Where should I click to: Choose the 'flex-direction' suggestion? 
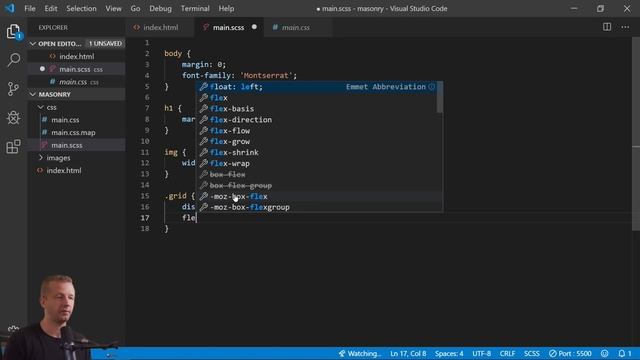click(316, 120)
